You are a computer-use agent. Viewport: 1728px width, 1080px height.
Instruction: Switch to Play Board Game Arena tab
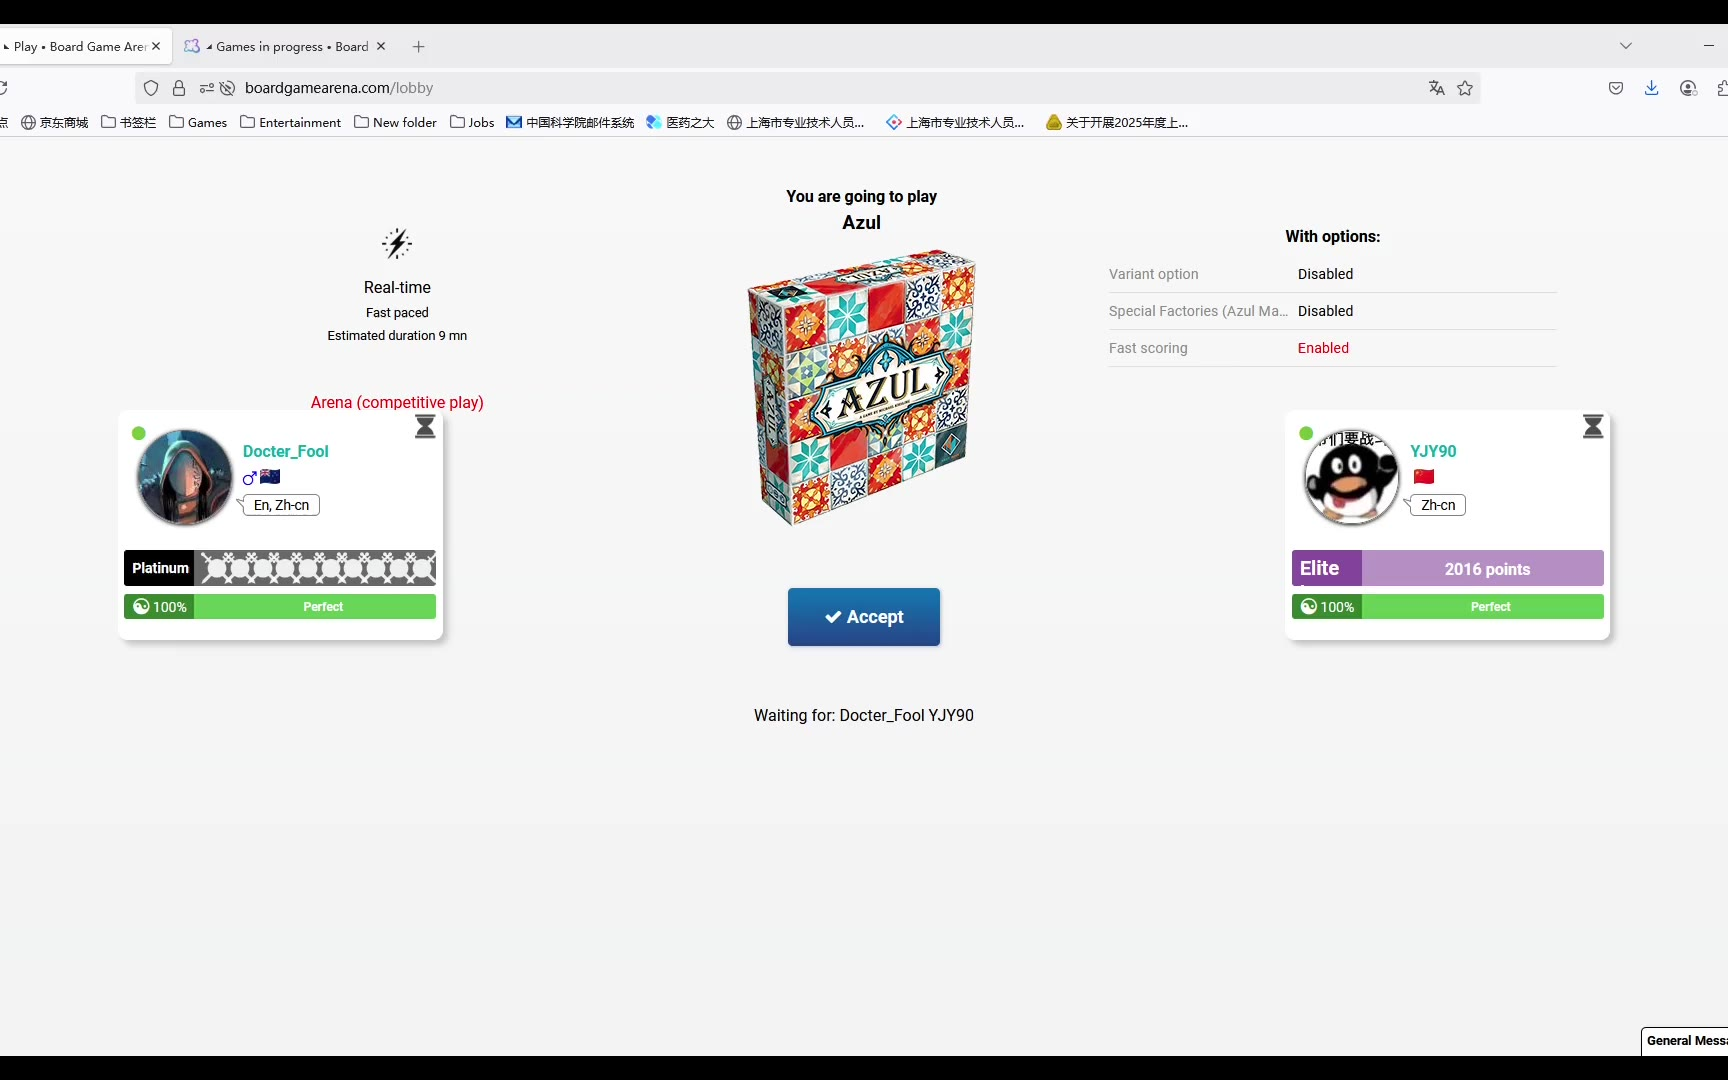[x=78, y=46]
